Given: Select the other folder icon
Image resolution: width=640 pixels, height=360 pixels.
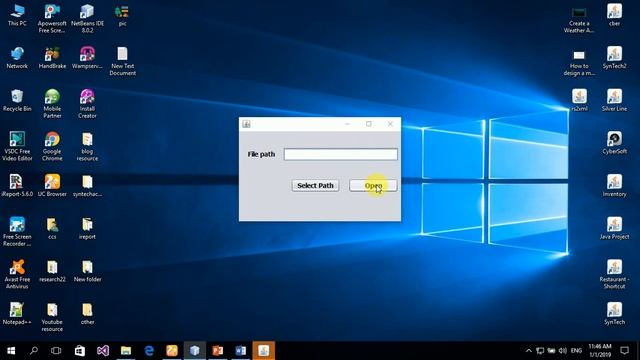Looking at the screenshot, I should pyautogui.click(x=87, y=314).
